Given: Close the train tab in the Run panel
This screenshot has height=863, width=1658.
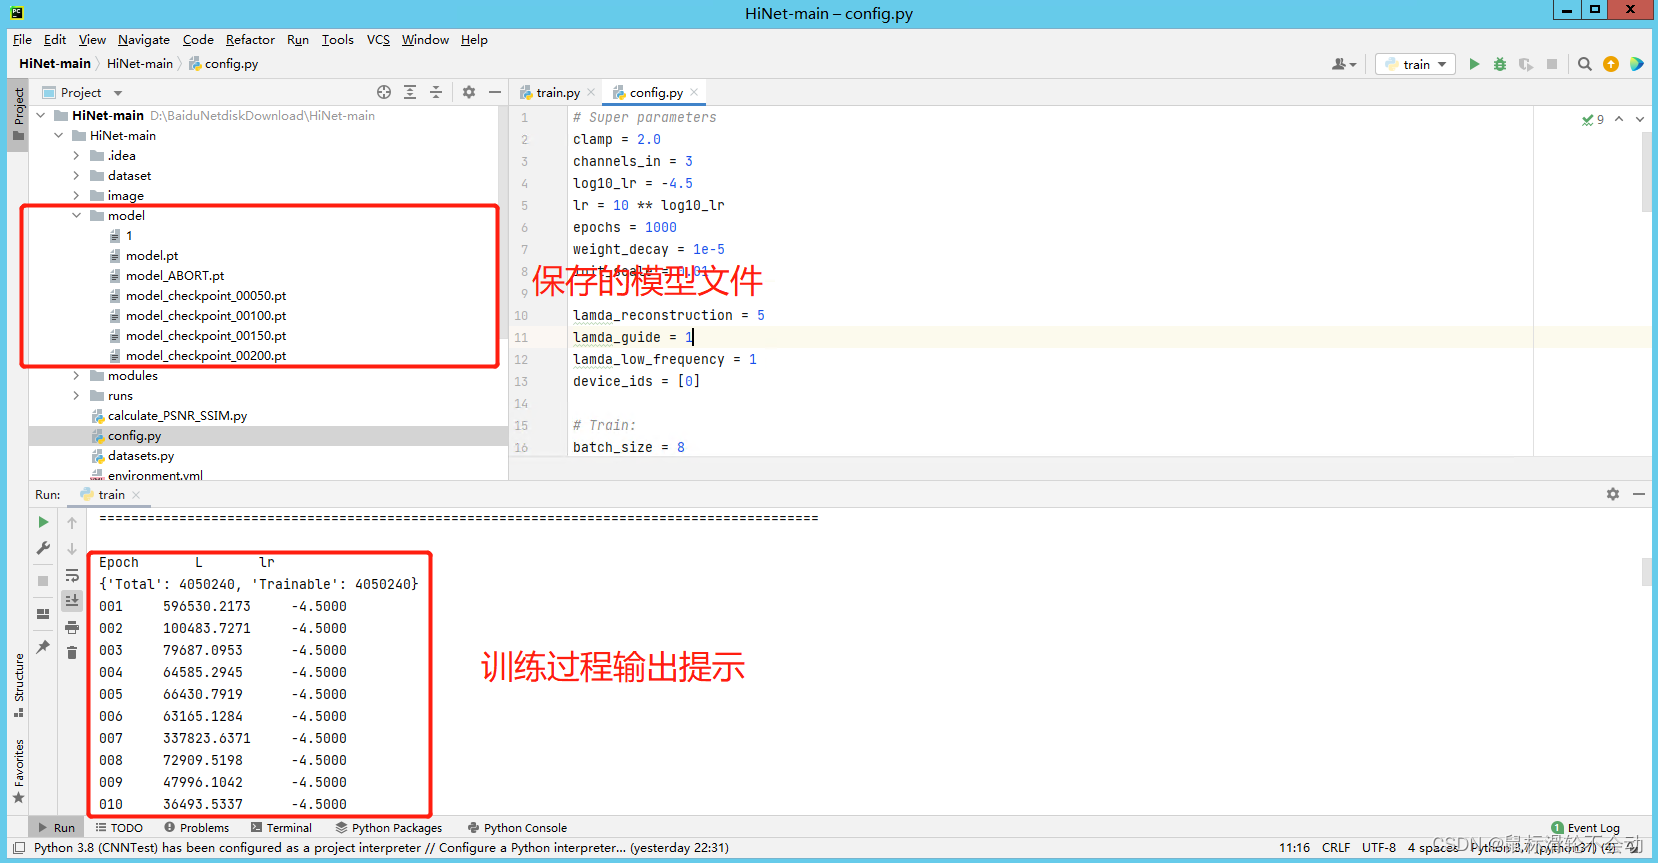Looking at the screenshot, I should pyautogui.click(x=136, y=495).
